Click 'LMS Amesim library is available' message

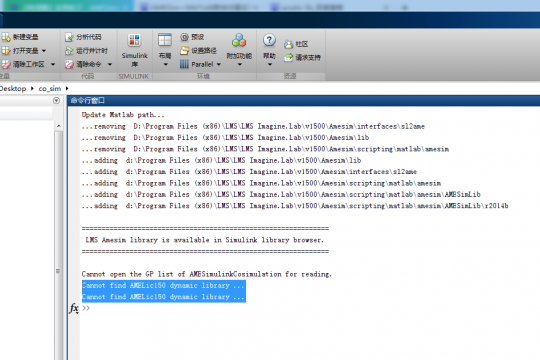coord(205,240)
